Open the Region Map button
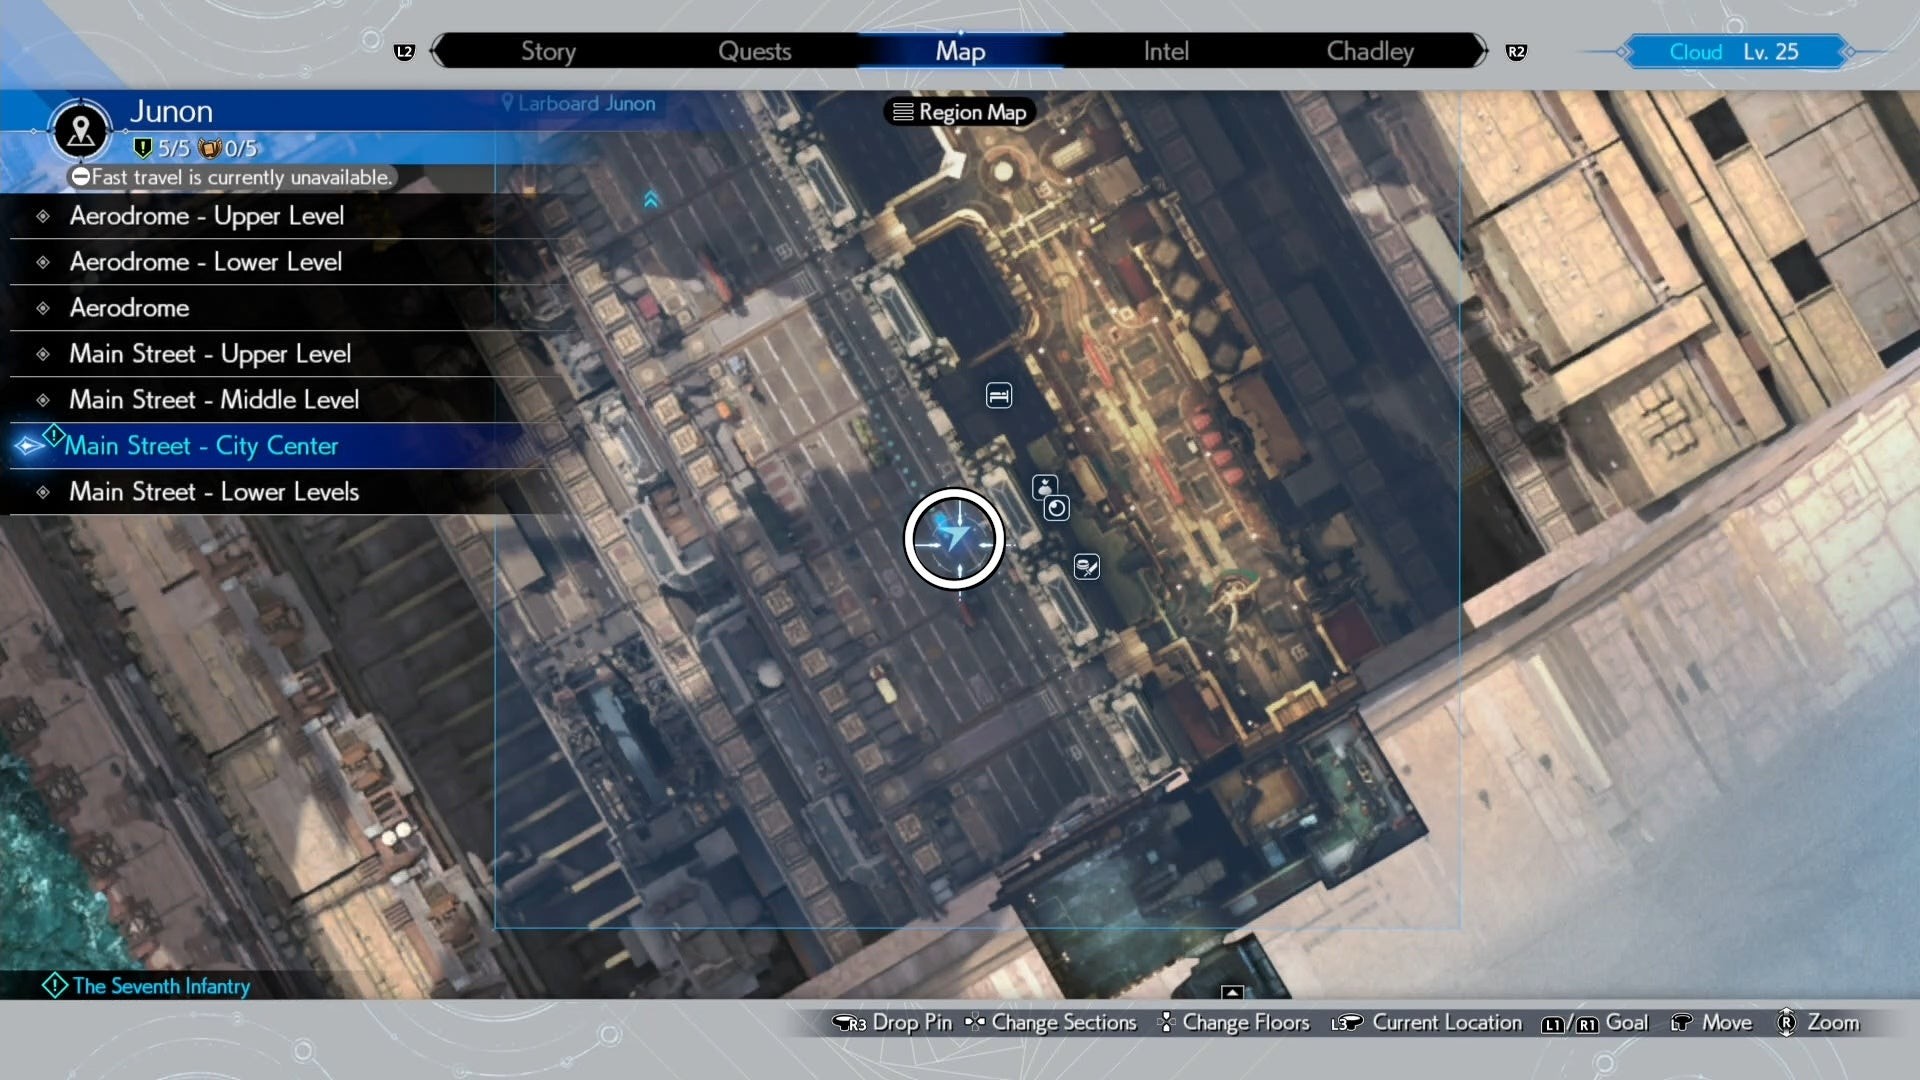Screen dimensions: 1920x1080 tap(960, 112)
